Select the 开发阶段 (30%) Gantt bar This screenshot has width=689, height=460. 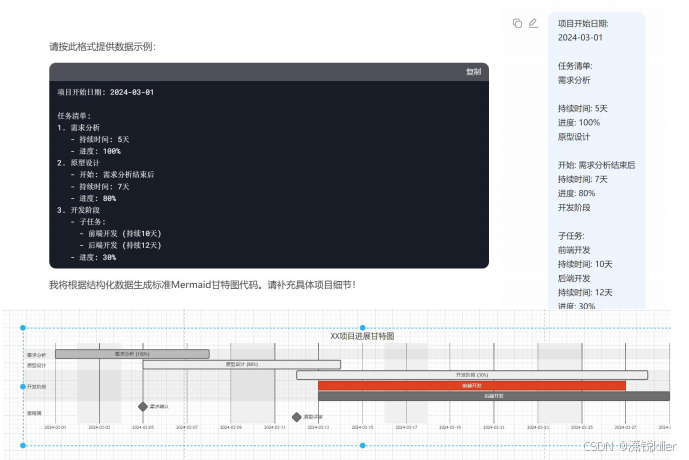pos(472,375)
